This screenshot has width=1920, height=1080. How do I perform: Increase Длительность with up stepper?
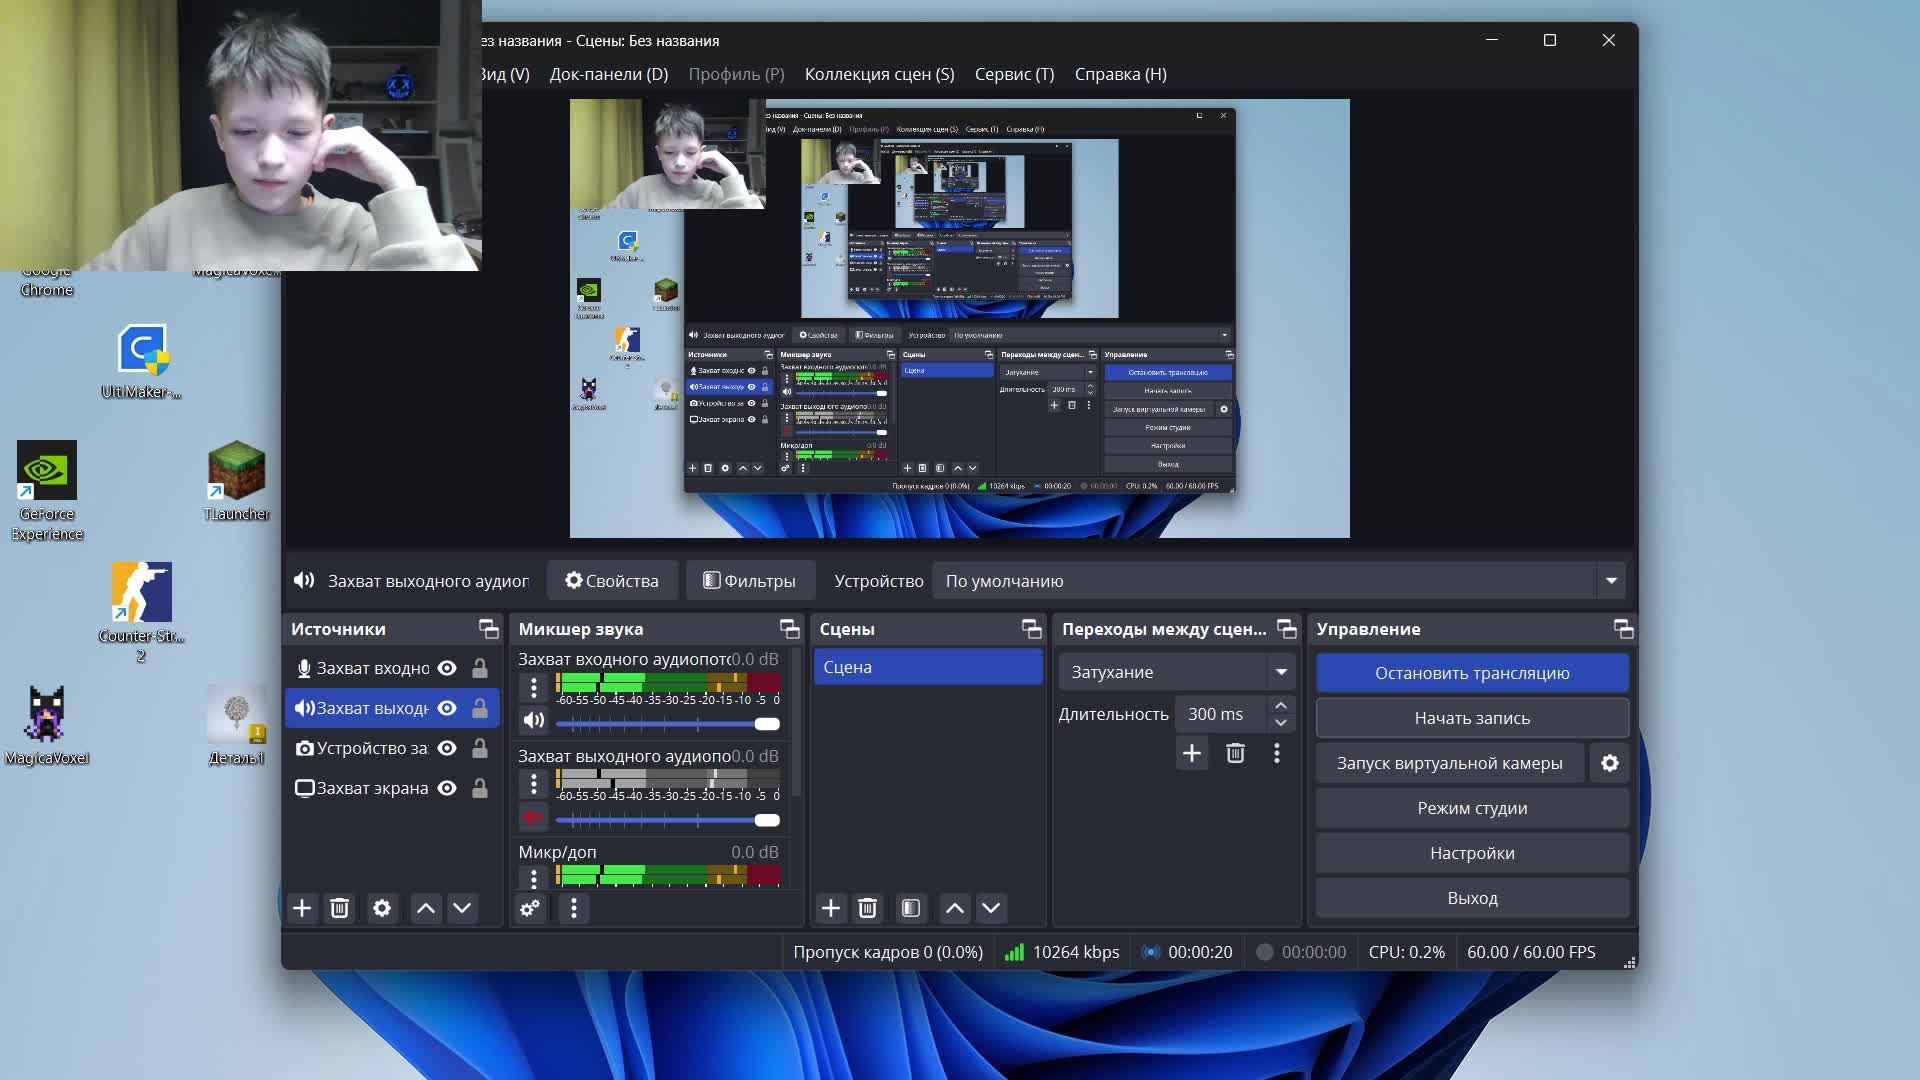click(1281, 705)
